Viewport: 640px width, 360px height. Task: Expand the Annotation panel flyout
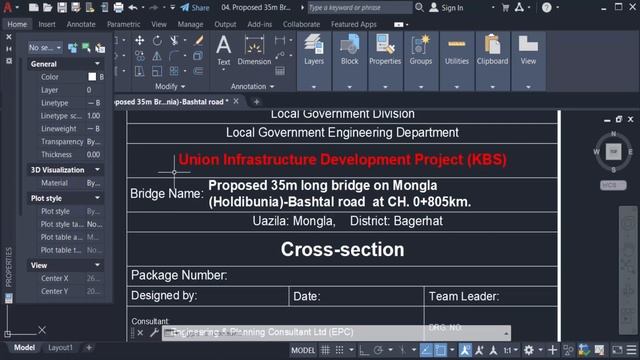[252, 86]
